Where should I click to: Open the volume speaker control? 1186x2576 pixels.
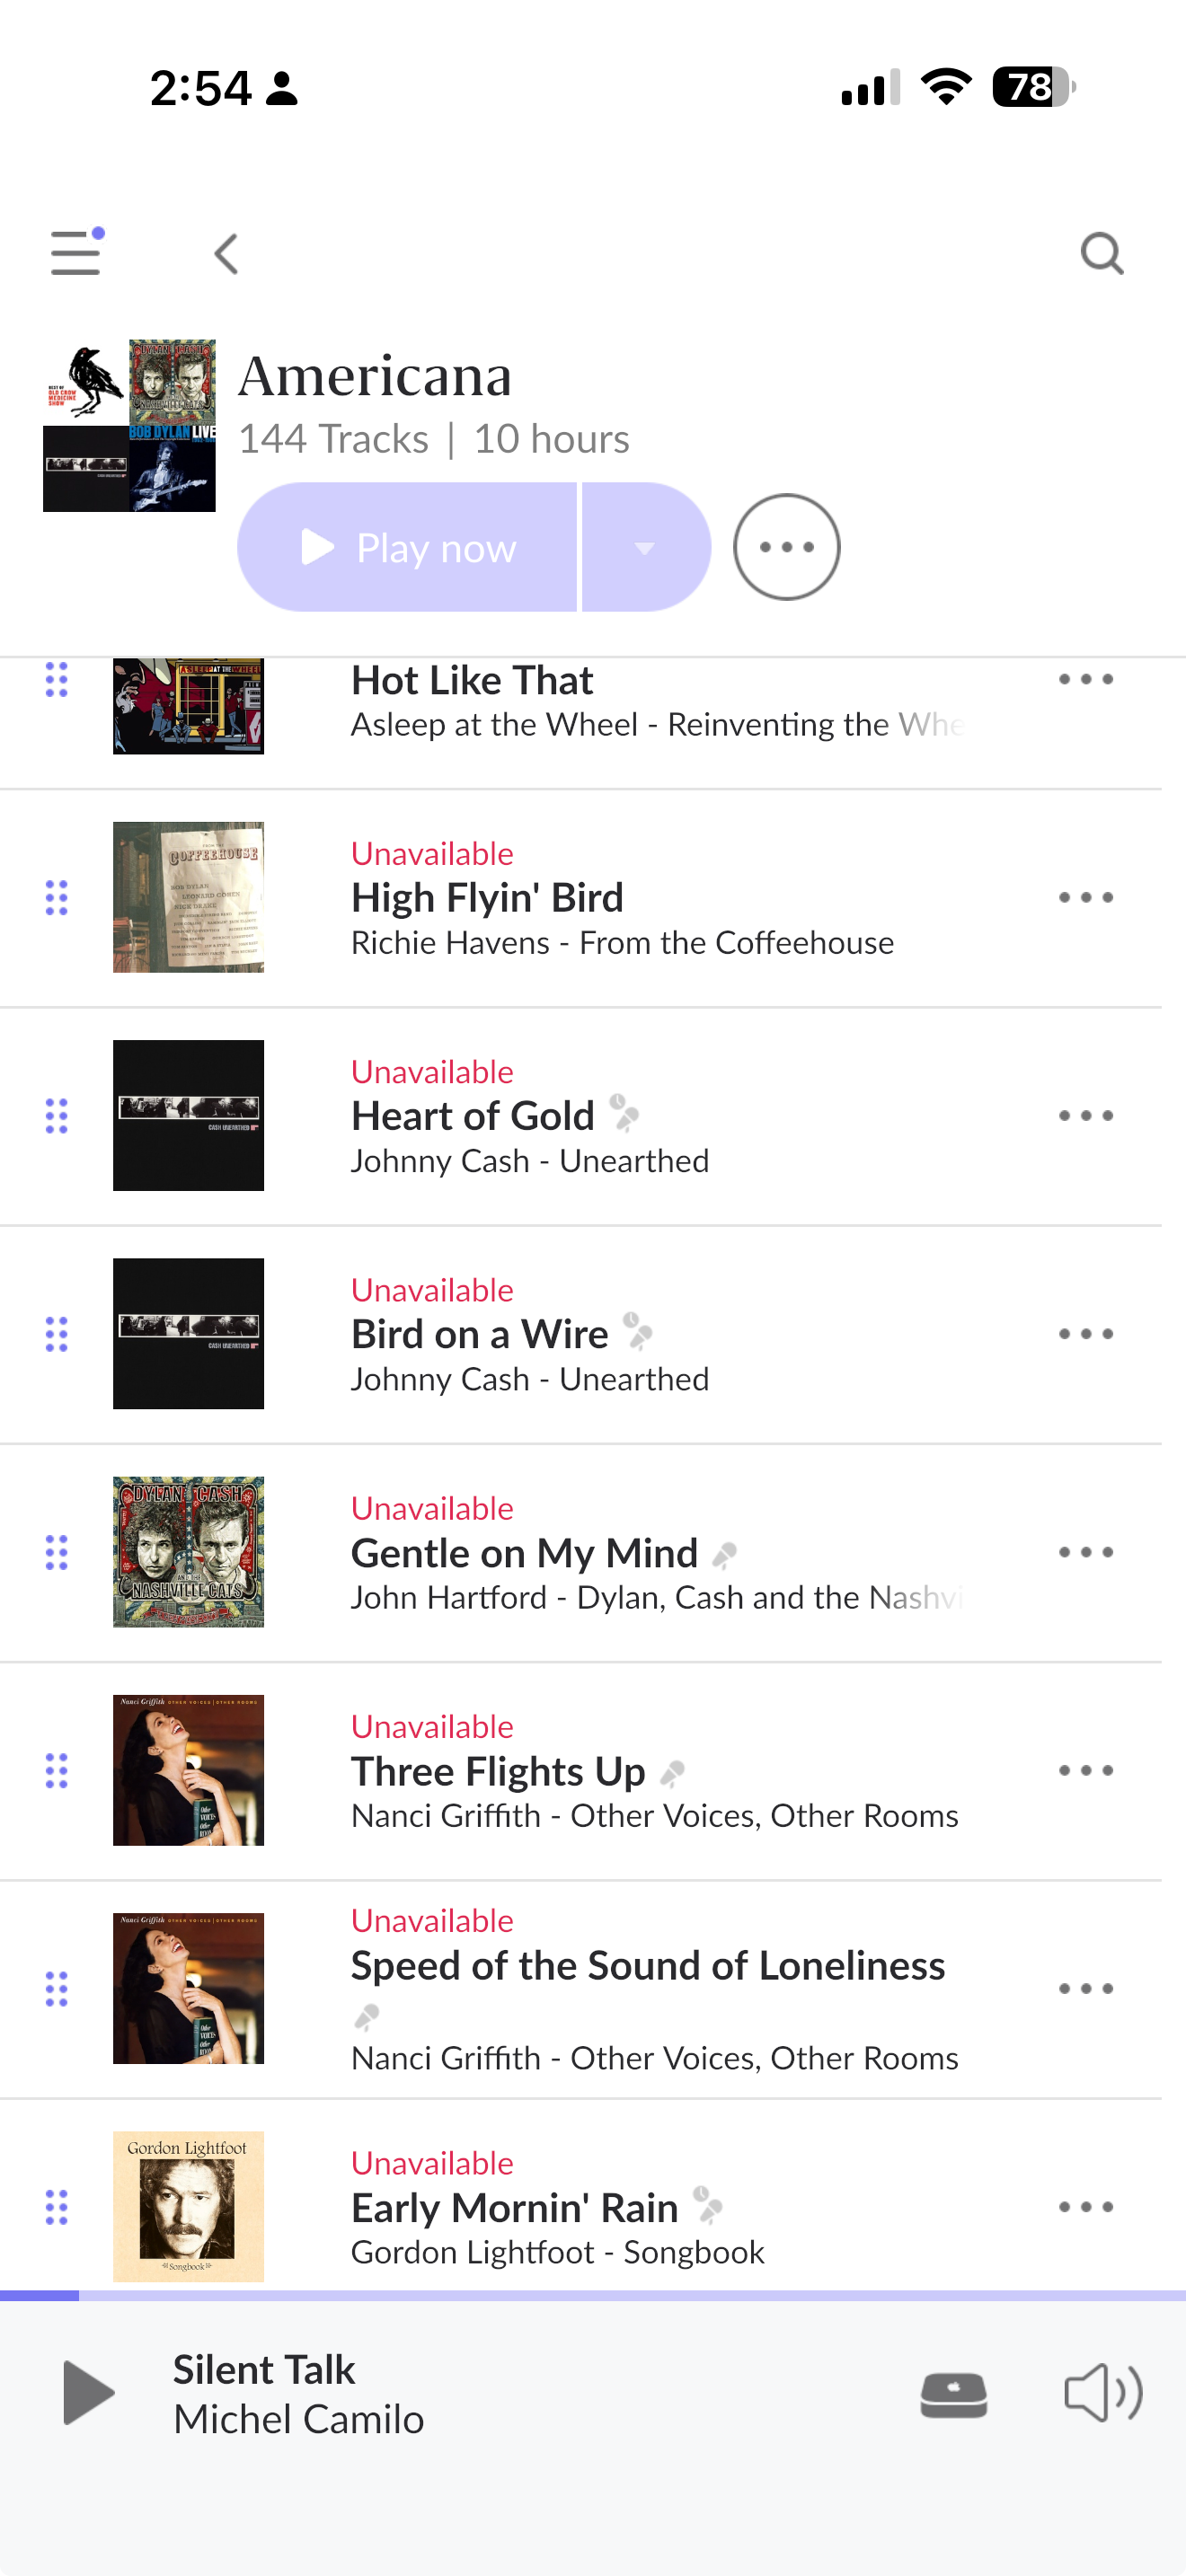[1102, 2393]
